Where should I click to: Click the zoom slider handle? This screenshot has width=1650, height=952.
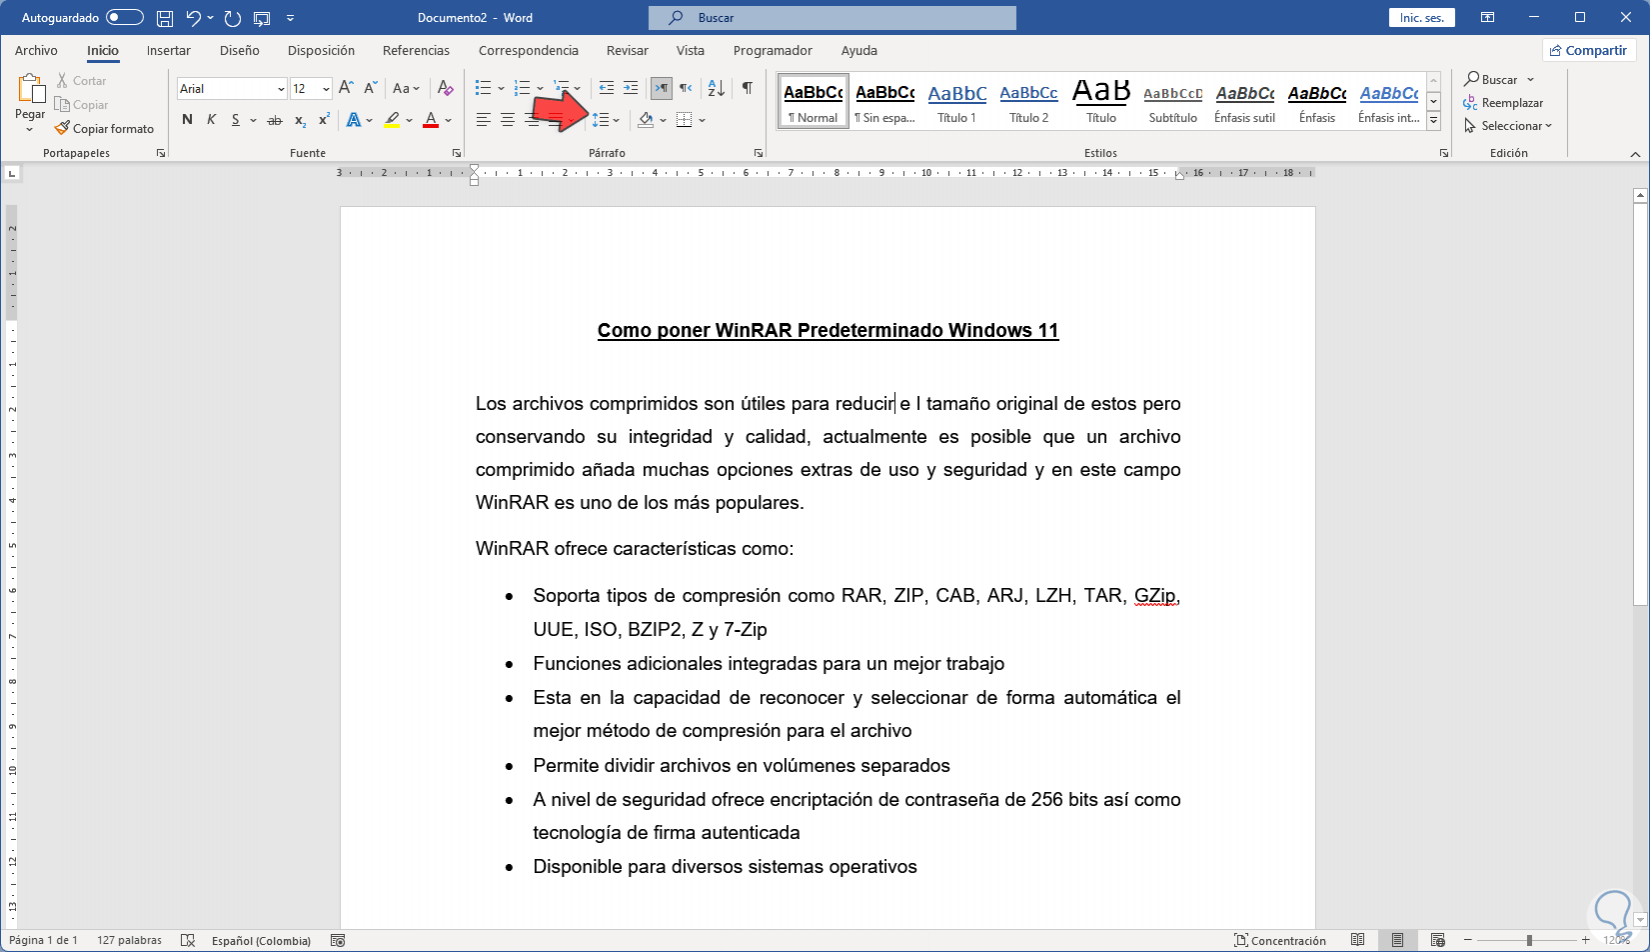point(1529,940)
